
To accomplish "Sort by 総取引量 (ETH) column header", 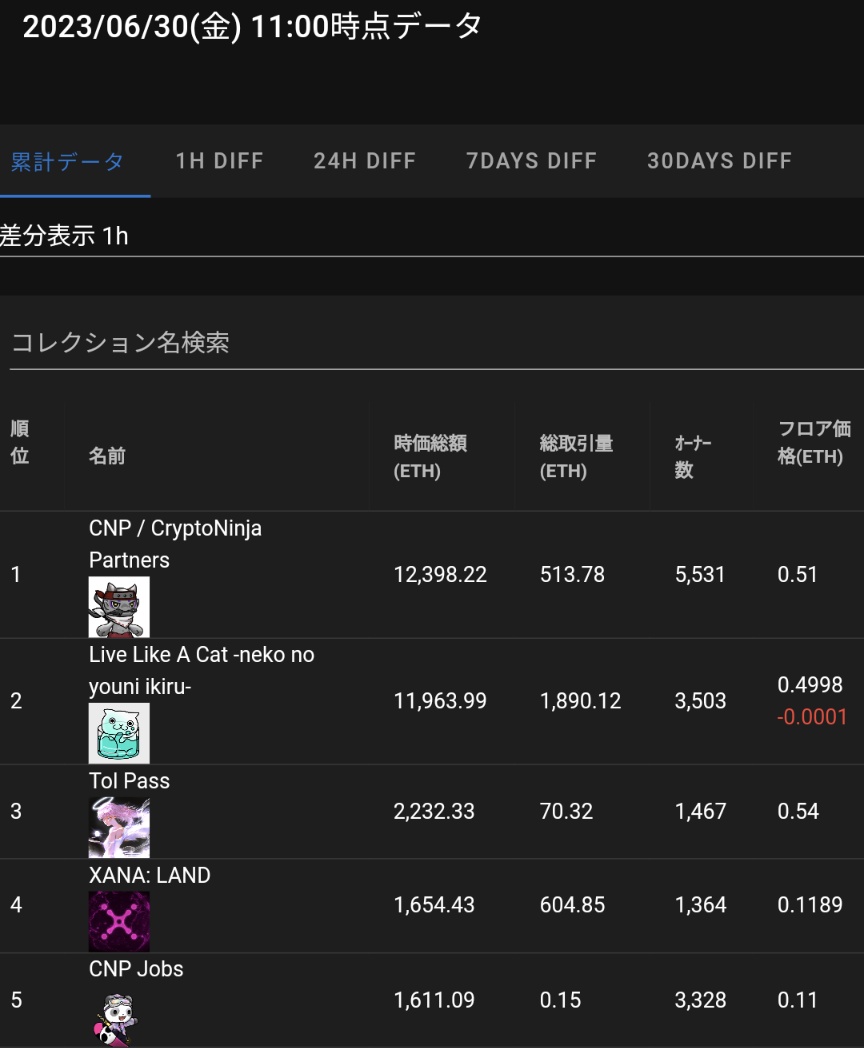I will coord(576,456).
